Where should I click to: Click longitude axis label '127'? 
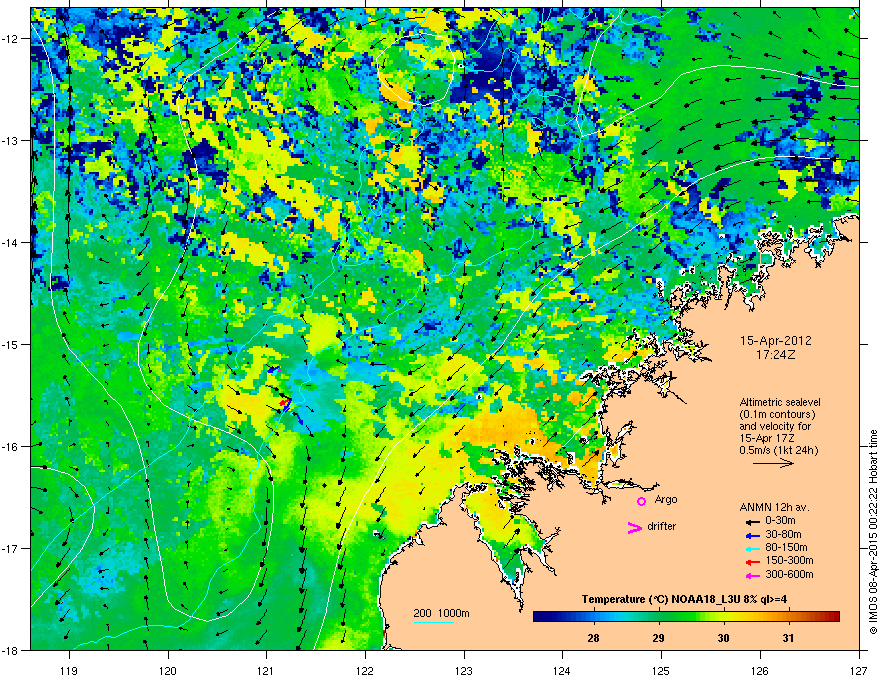(859, 670)
